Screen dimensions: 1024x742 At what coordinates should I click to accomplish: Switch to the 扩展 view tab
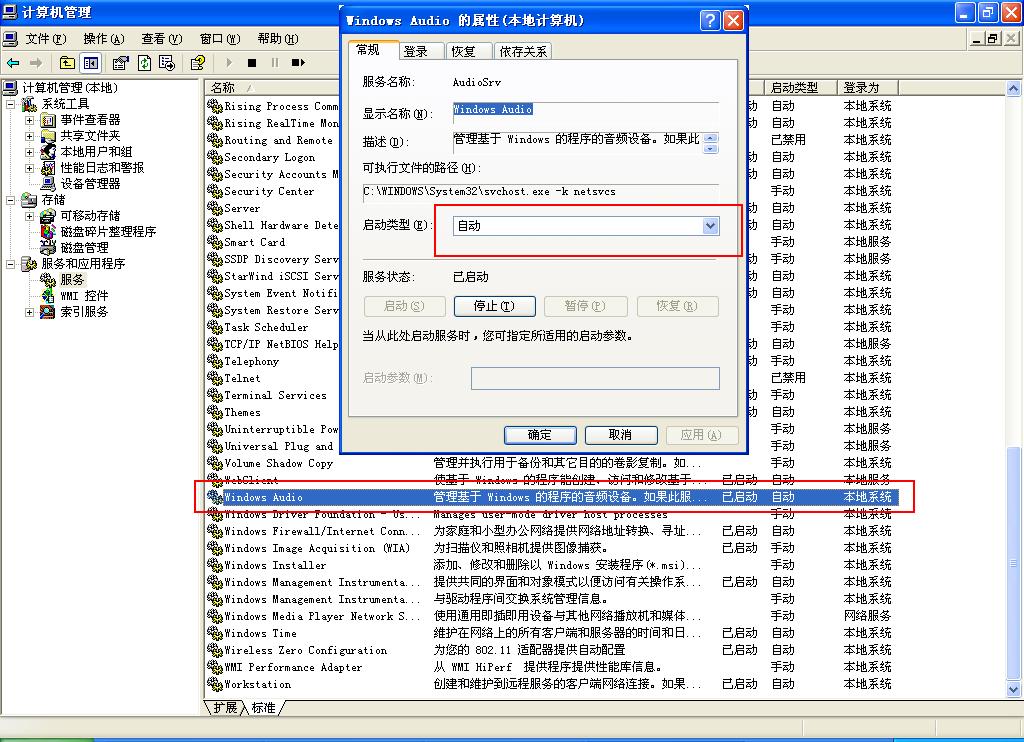coord(225,707)
